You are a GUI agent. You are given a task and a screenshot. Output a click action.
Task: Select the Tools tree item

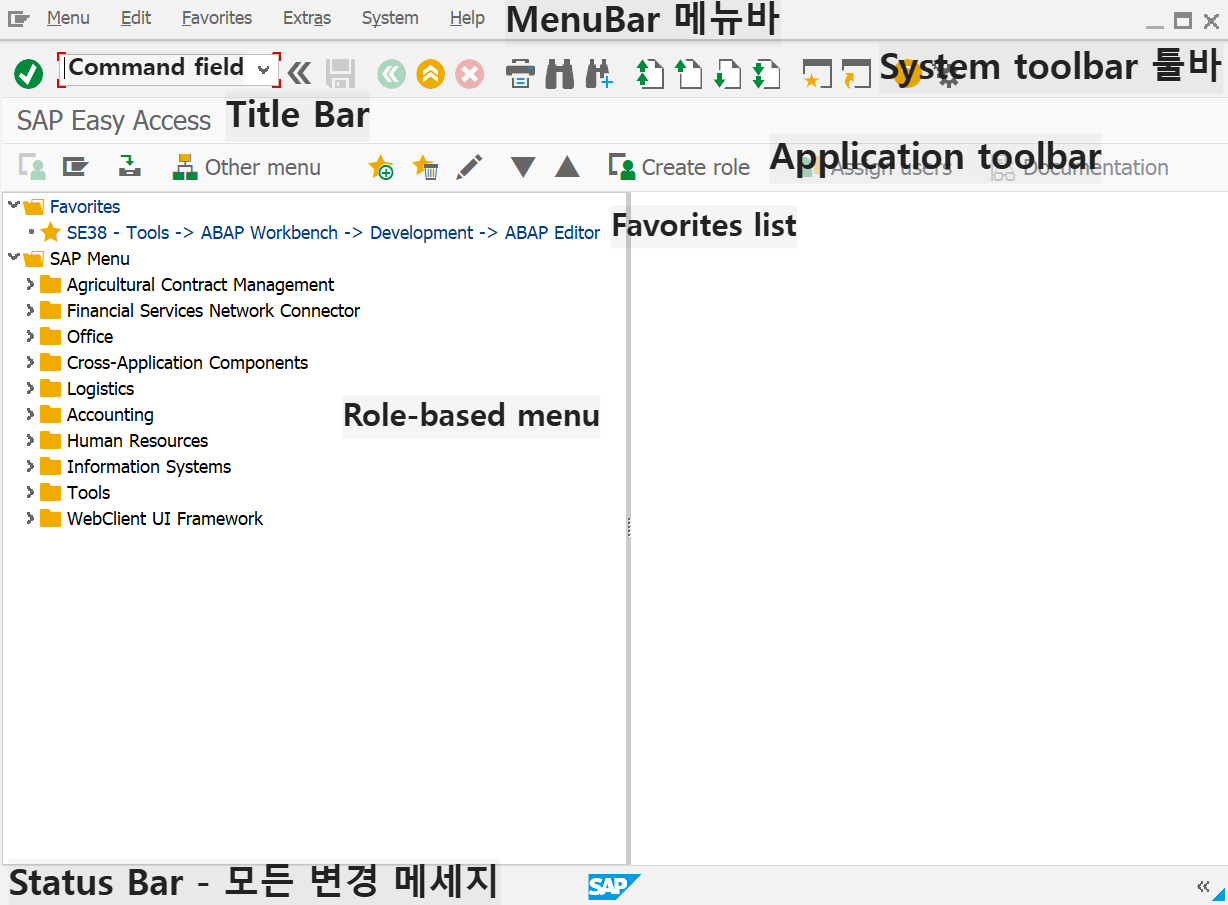click(x=88, y=492)
